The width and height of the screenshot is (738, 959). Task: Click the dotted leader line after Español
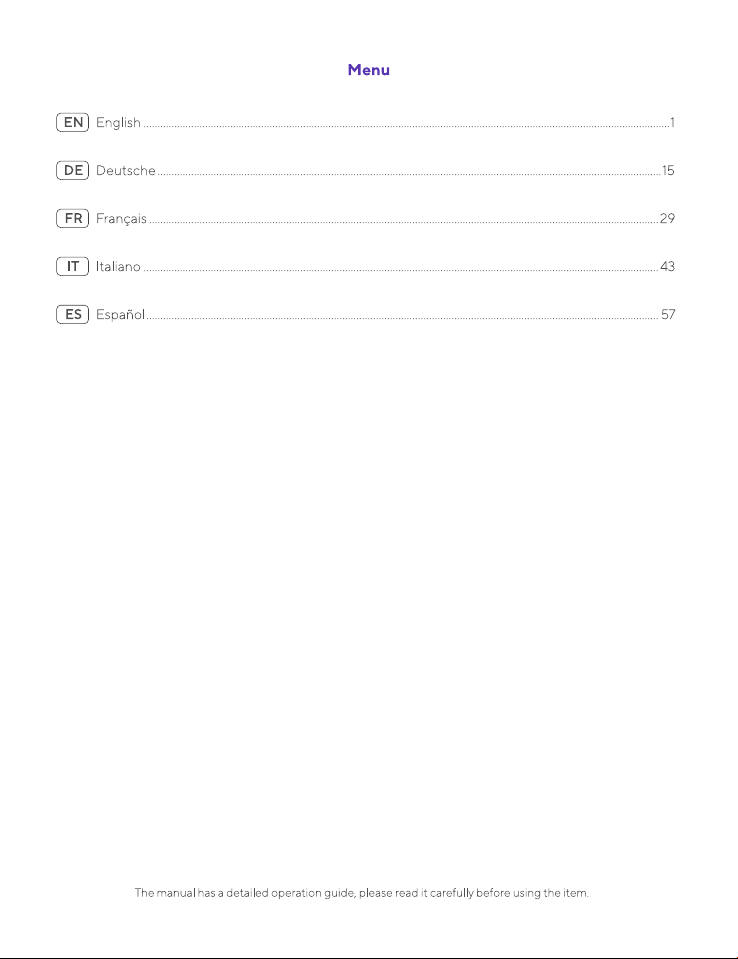(403, 319)
